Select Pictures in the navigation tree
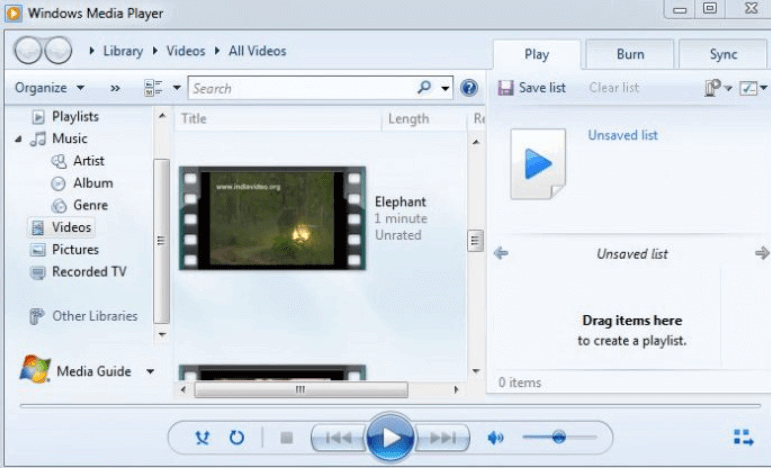Screen dimensions: 771x468 click(x=75, y=249)
